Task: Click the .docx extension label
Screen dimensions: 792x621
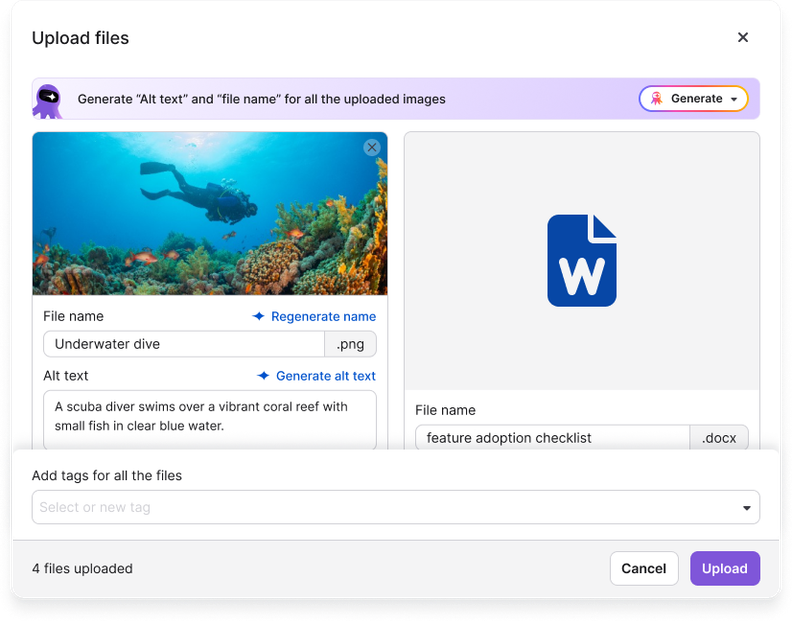Action: (719, 438)
